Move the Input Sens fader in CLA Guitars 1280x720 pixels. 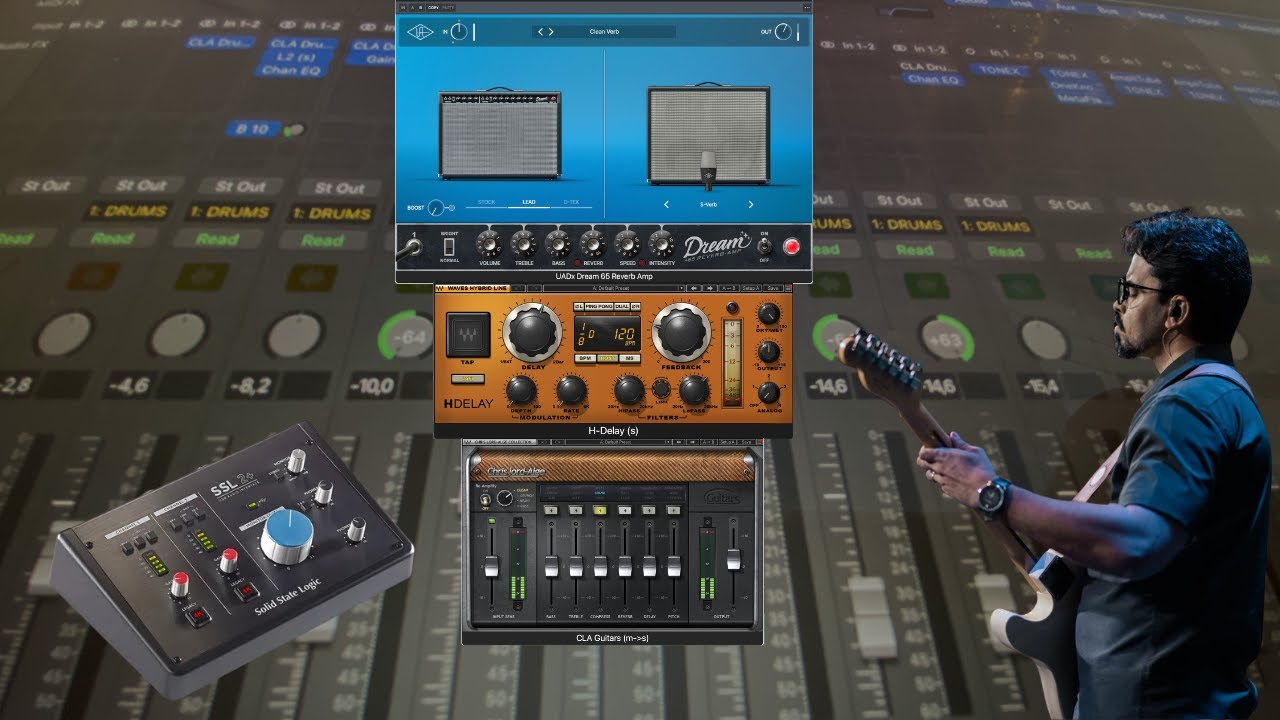491,566
